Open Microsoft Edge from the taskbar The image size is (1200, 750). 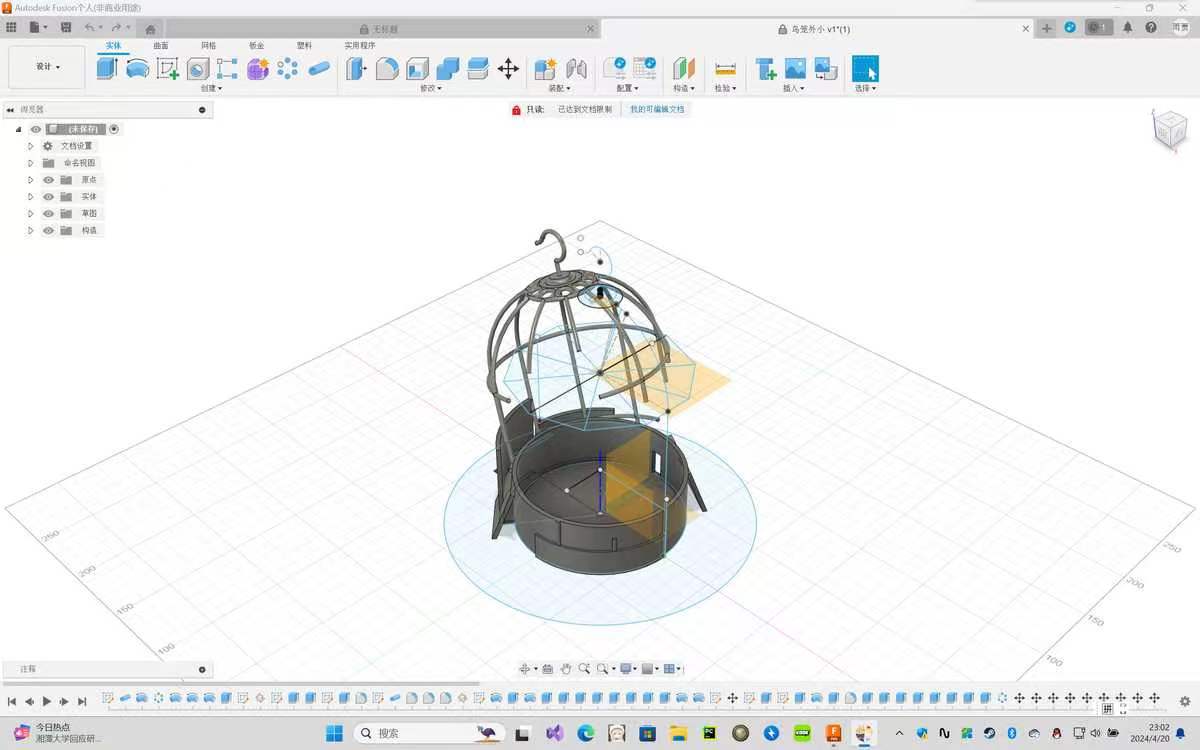[x=586, y=733]
